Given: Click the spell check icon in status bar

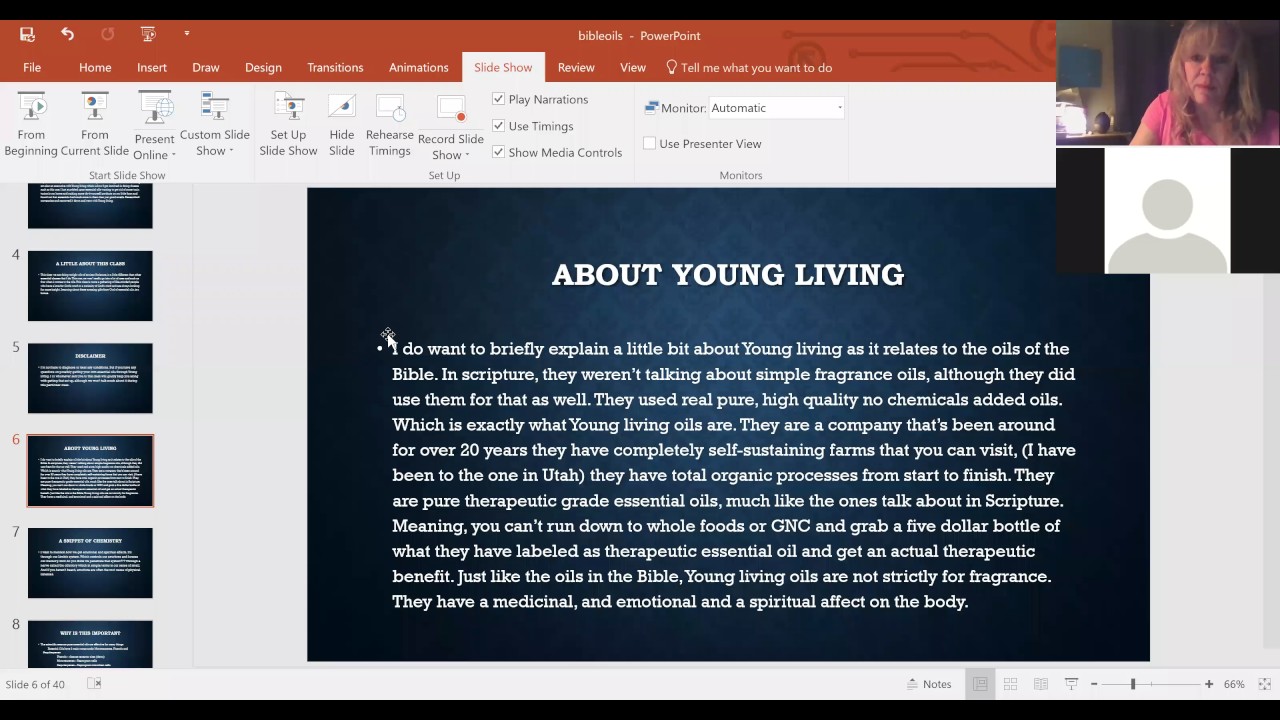Looking at the screenshot, I should [x=94, y=684].
